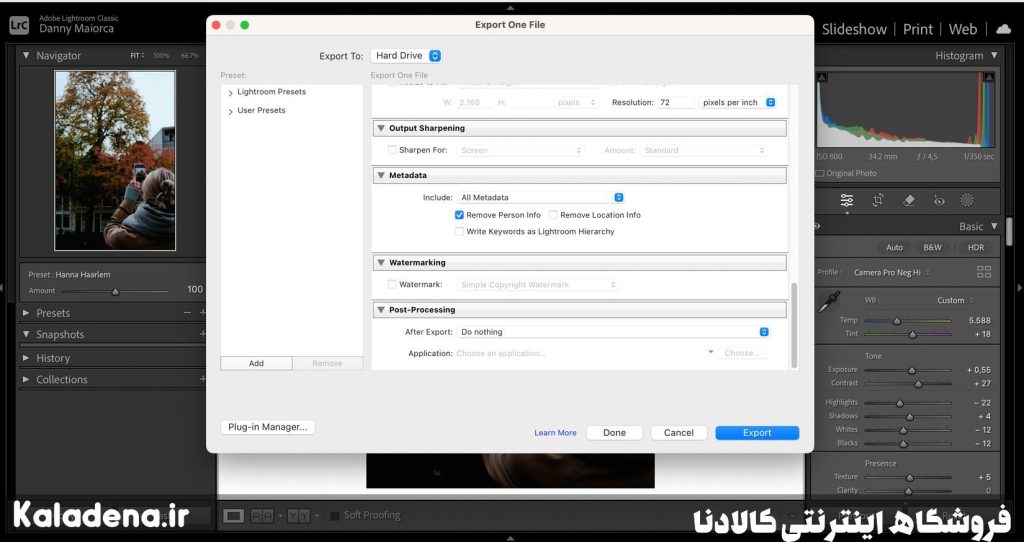This screenshot has width=1024, height=542.
Task: Switch to the Slideshow module
Action: [854, 29]
